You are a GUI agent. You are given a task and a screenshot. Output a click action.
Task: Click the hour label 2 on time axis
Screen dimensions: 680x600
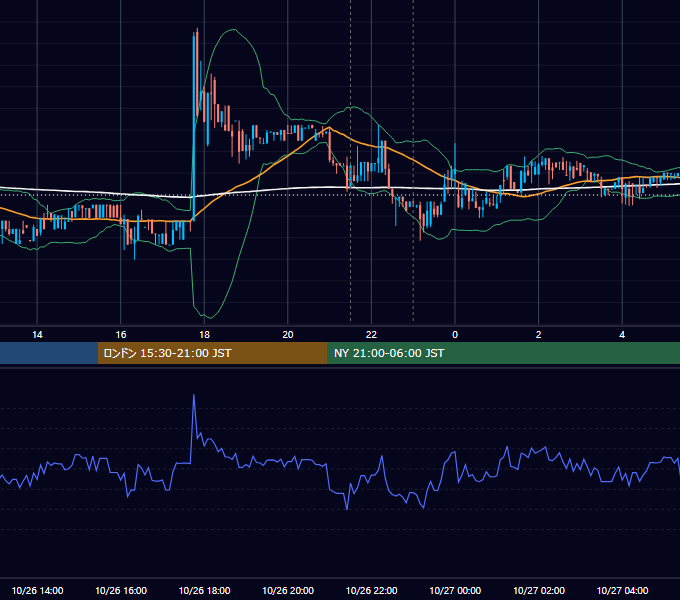click(539, 335)
